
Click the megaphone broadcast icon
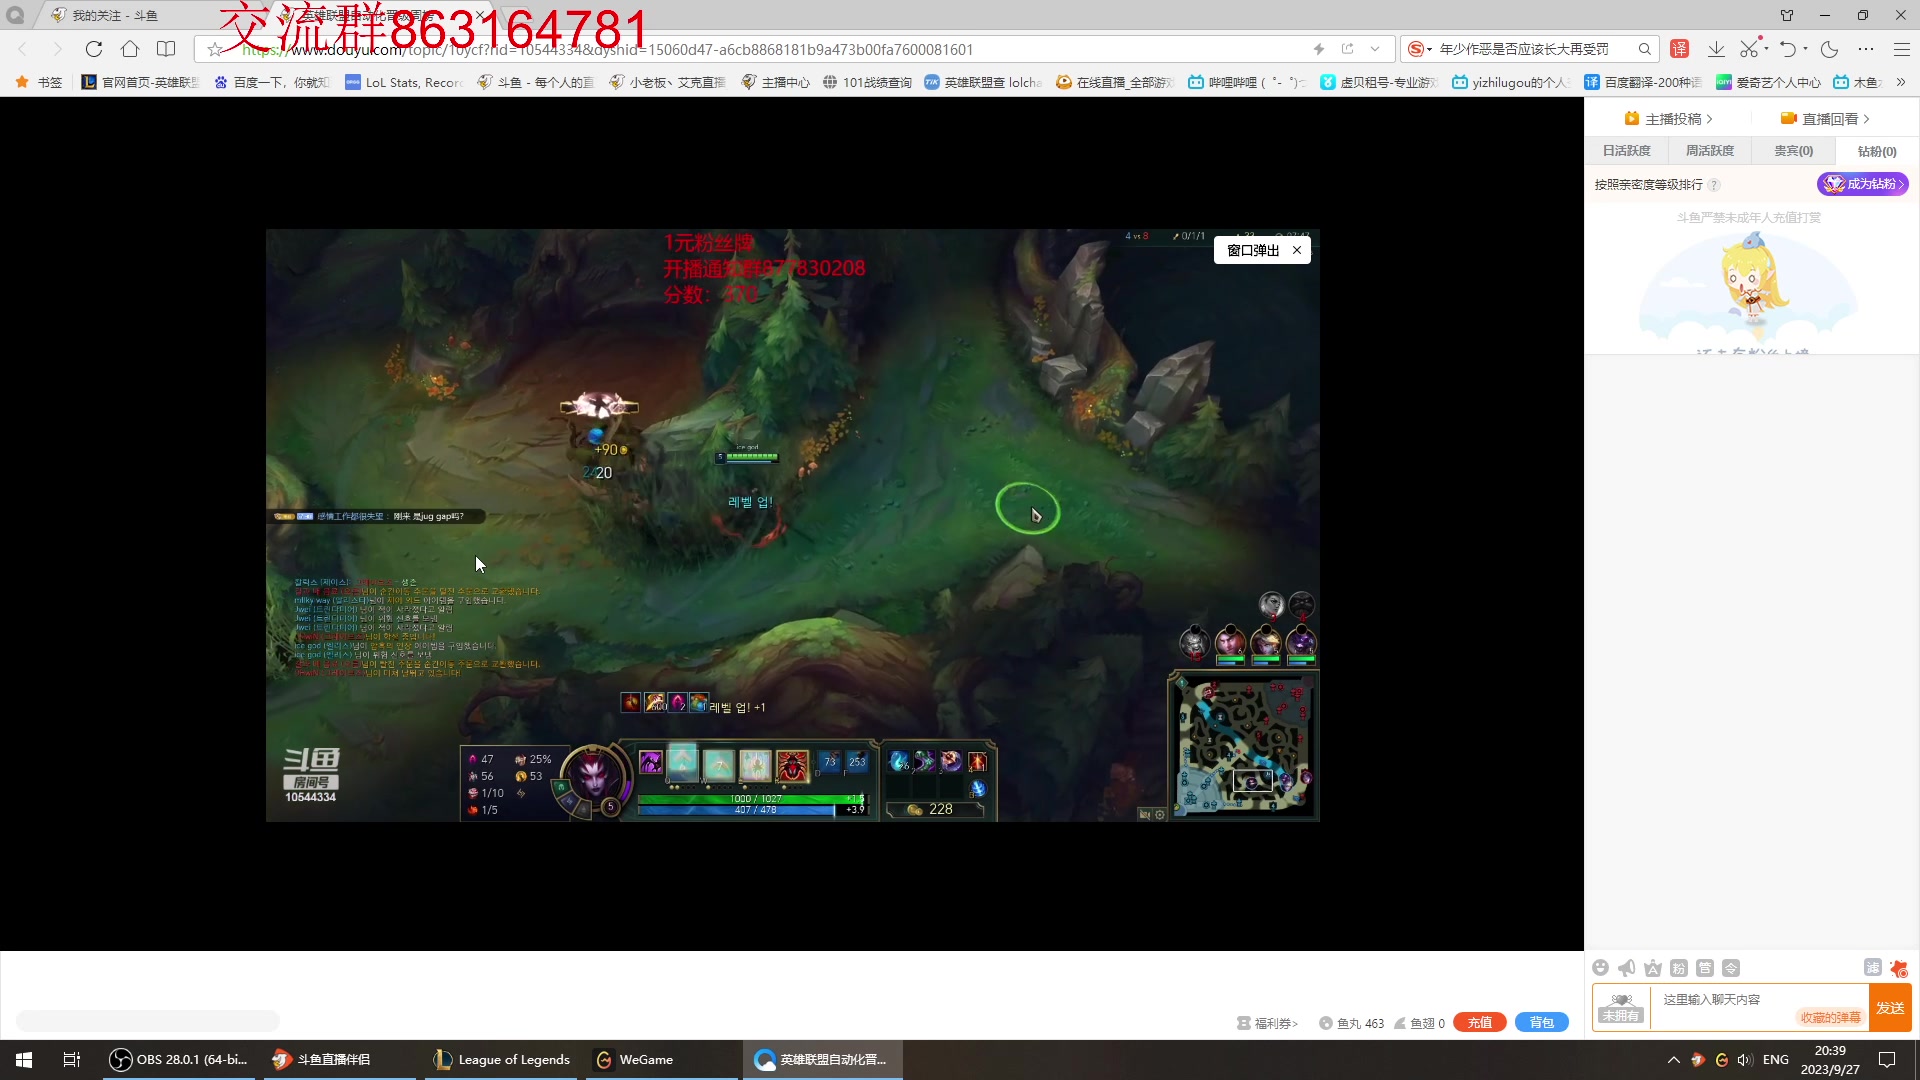pyautogui.click(x=1627, y=967)
